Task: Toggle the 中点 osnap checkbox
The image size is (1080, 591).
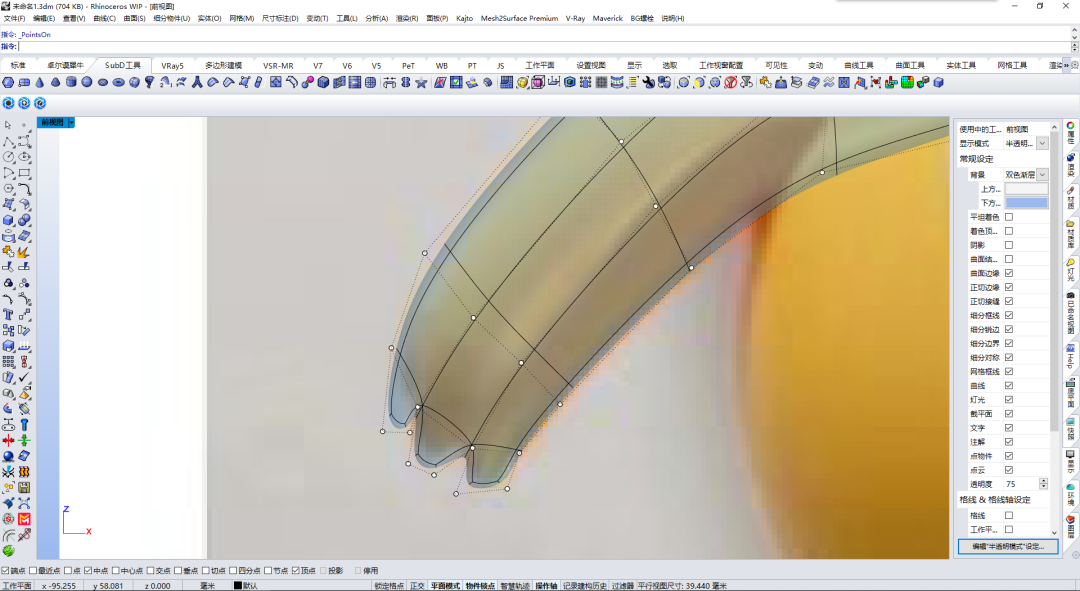Action: [x=87, y=570]
